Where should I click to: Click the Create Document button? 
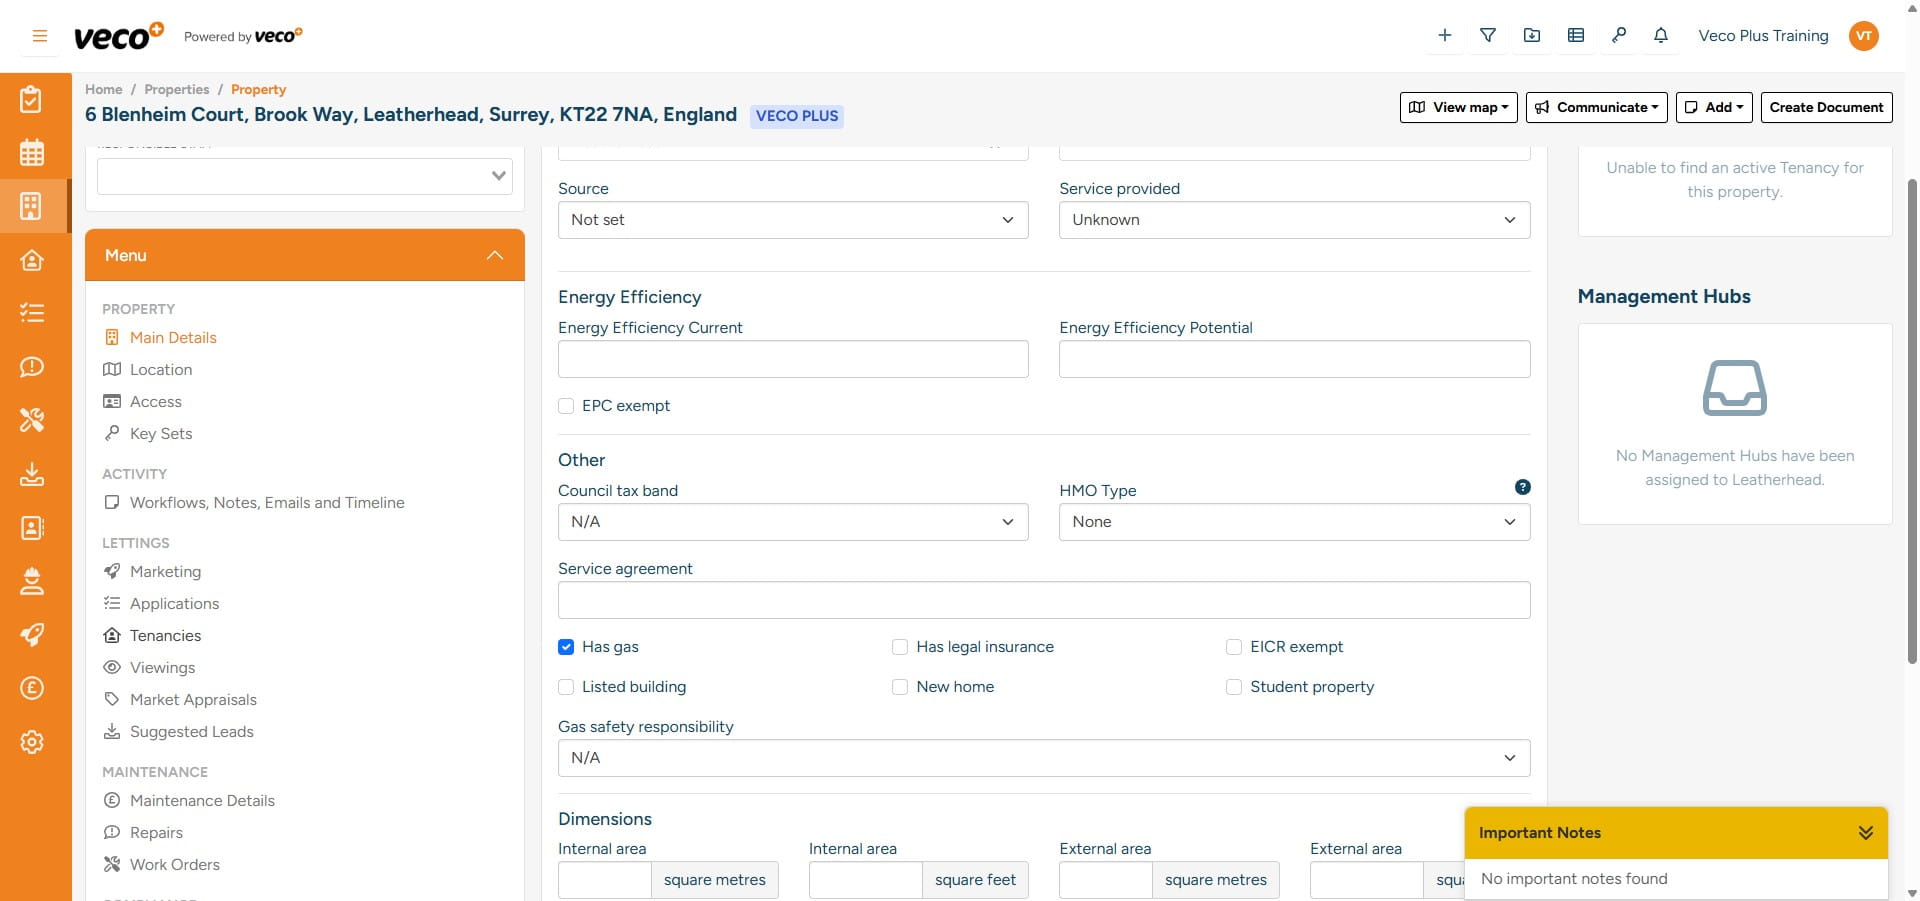point(1825,107)
